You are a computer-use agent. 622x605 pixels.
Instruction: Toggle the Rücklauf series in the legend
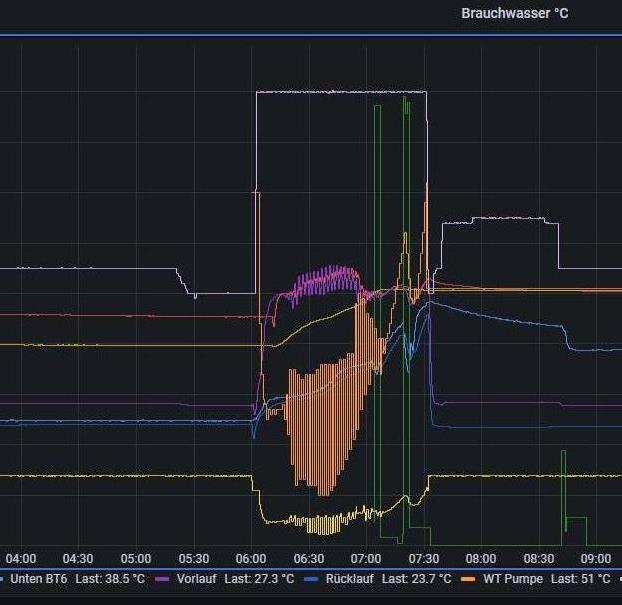tap(347, 579)
